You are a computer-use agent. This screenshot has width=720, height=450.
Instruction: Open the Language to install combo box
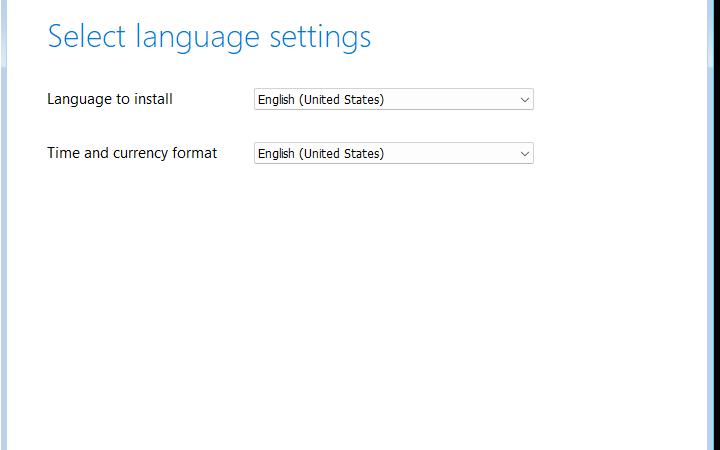(x=393, y=100)
